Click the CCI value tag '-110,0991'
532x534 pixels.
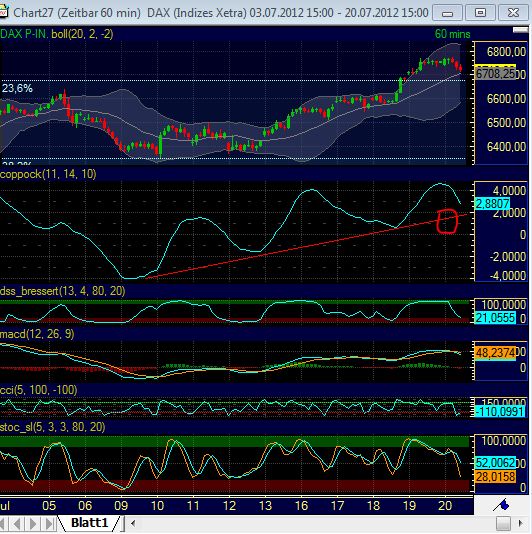(499, 412)
